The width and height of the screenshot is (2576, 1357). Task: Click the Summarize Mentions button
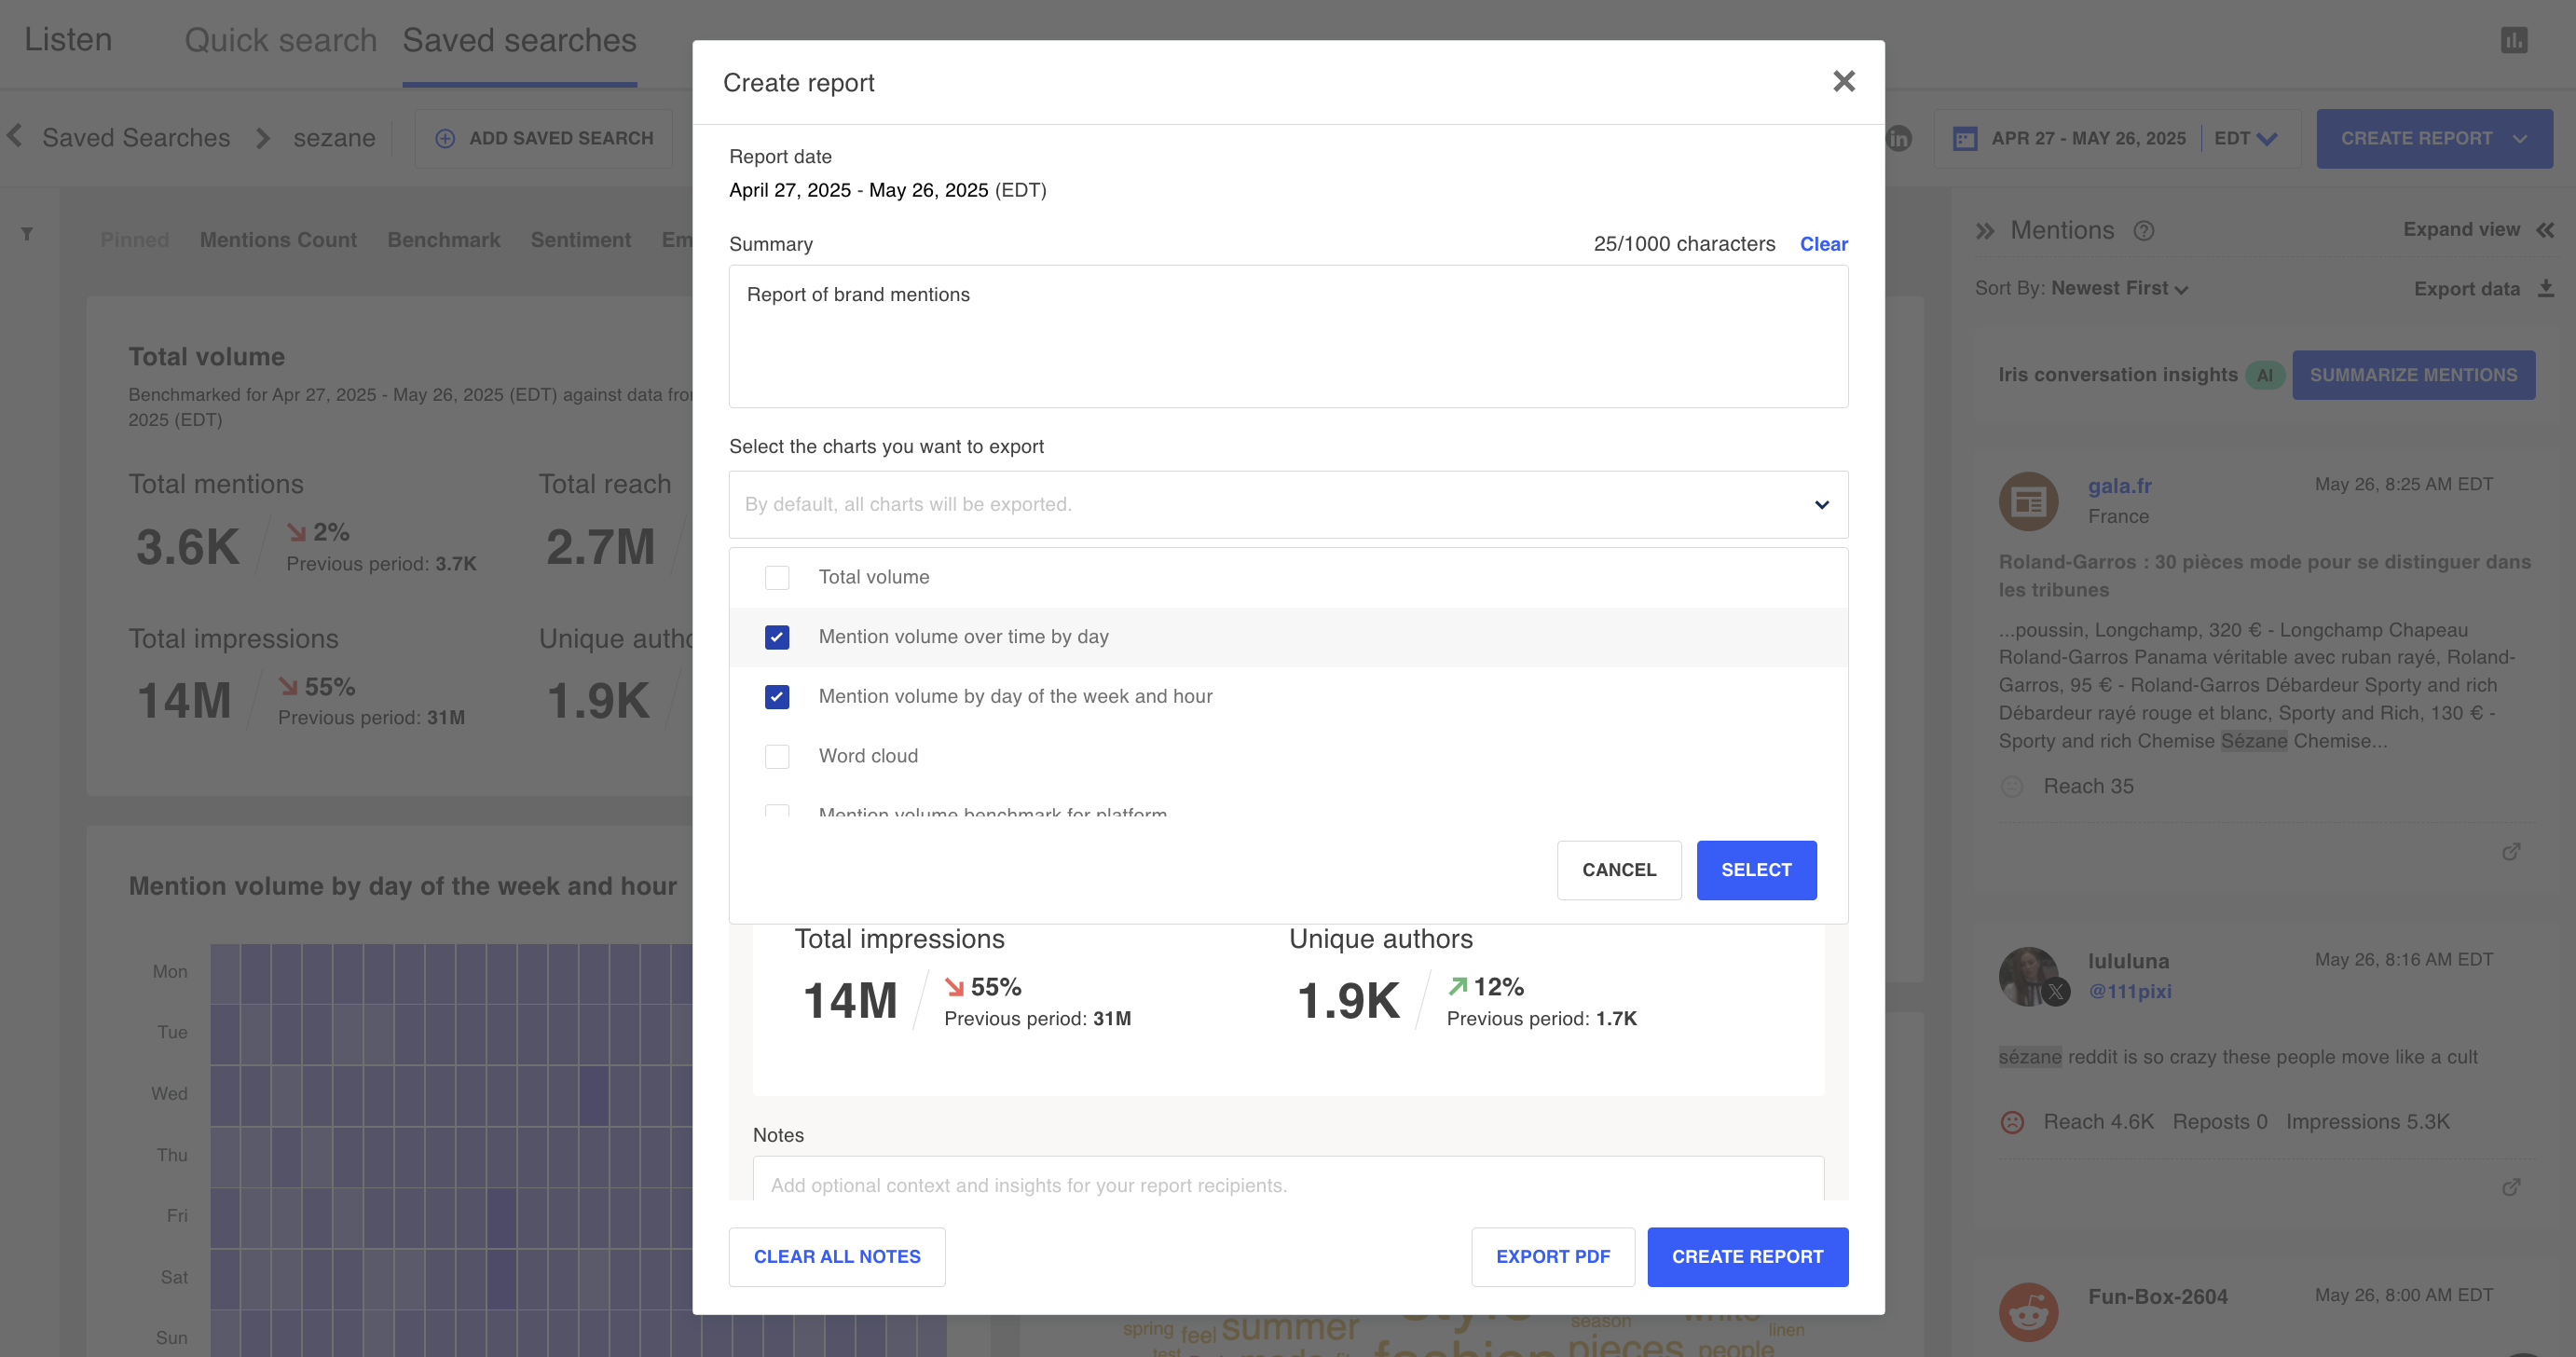tap(2413, 375)
